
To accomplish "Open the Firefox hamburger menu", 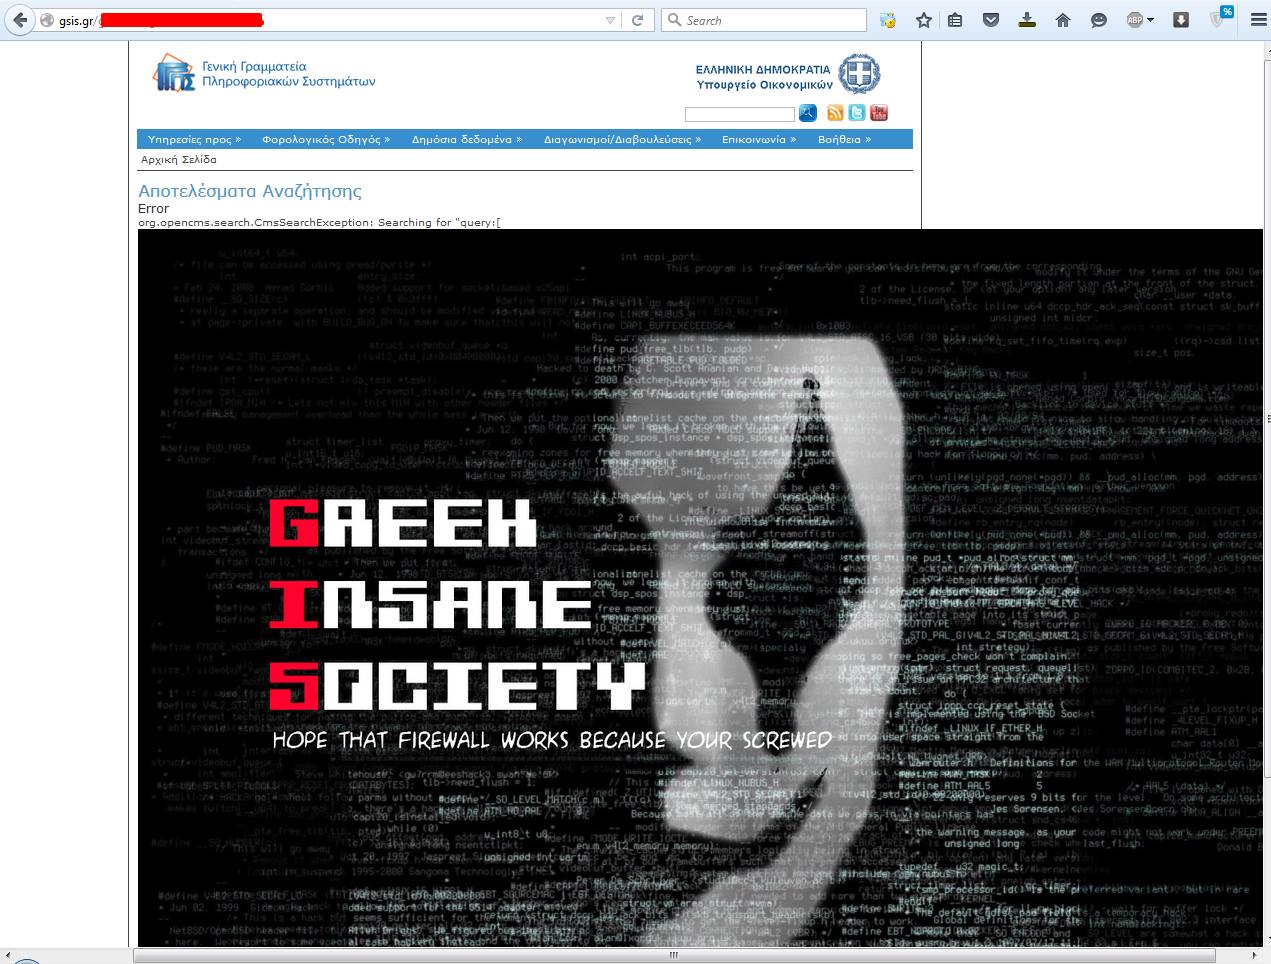I will 1258,20.
